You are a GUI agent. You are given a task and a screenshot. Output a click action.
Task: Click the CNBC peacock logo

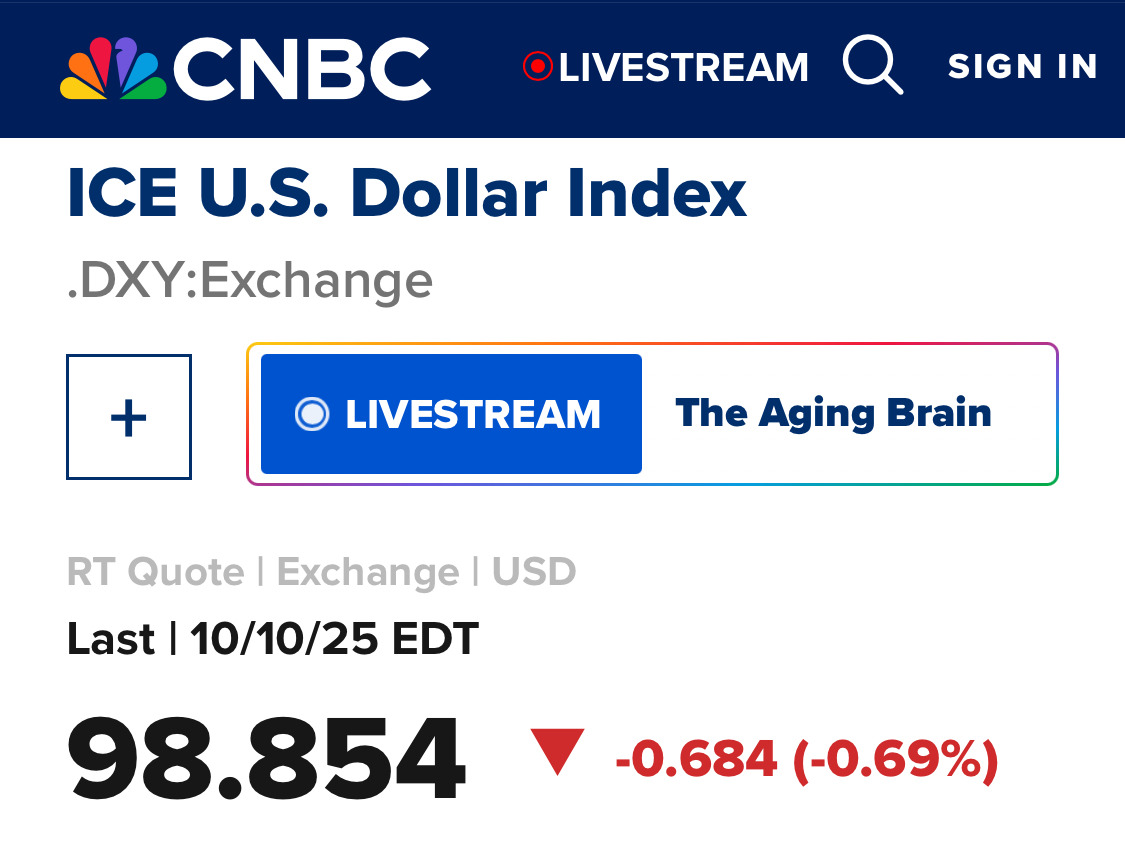(x=112, y=68)
